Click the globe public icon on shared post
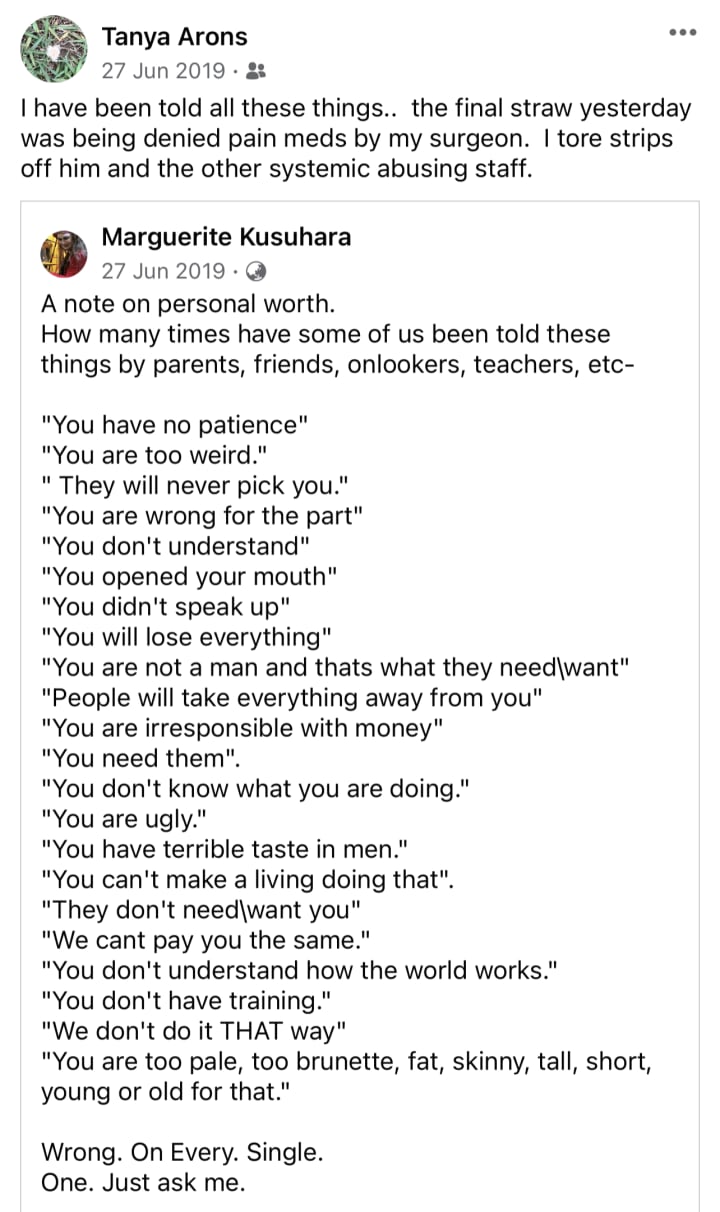Image resolution: width=720 pixels, height=1212 pixels. point(256,271)
